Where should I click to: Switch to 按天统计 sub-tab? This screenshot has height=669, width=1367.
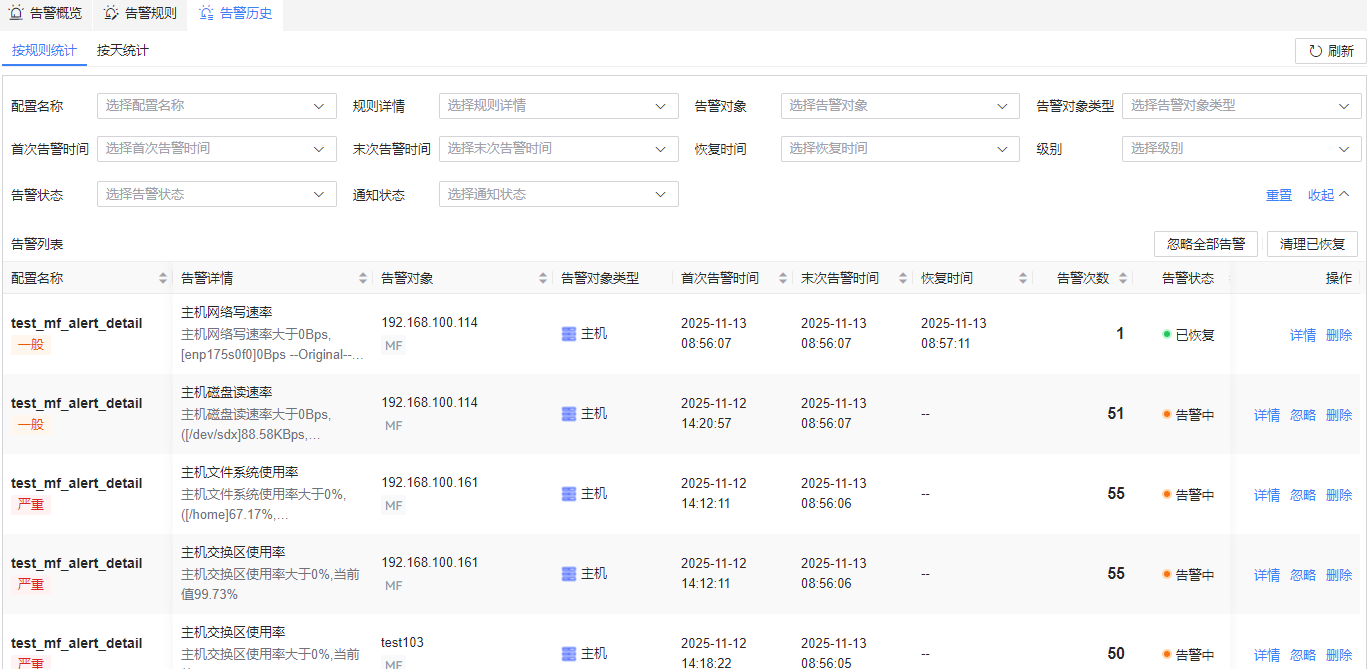(x=123, y=50)
